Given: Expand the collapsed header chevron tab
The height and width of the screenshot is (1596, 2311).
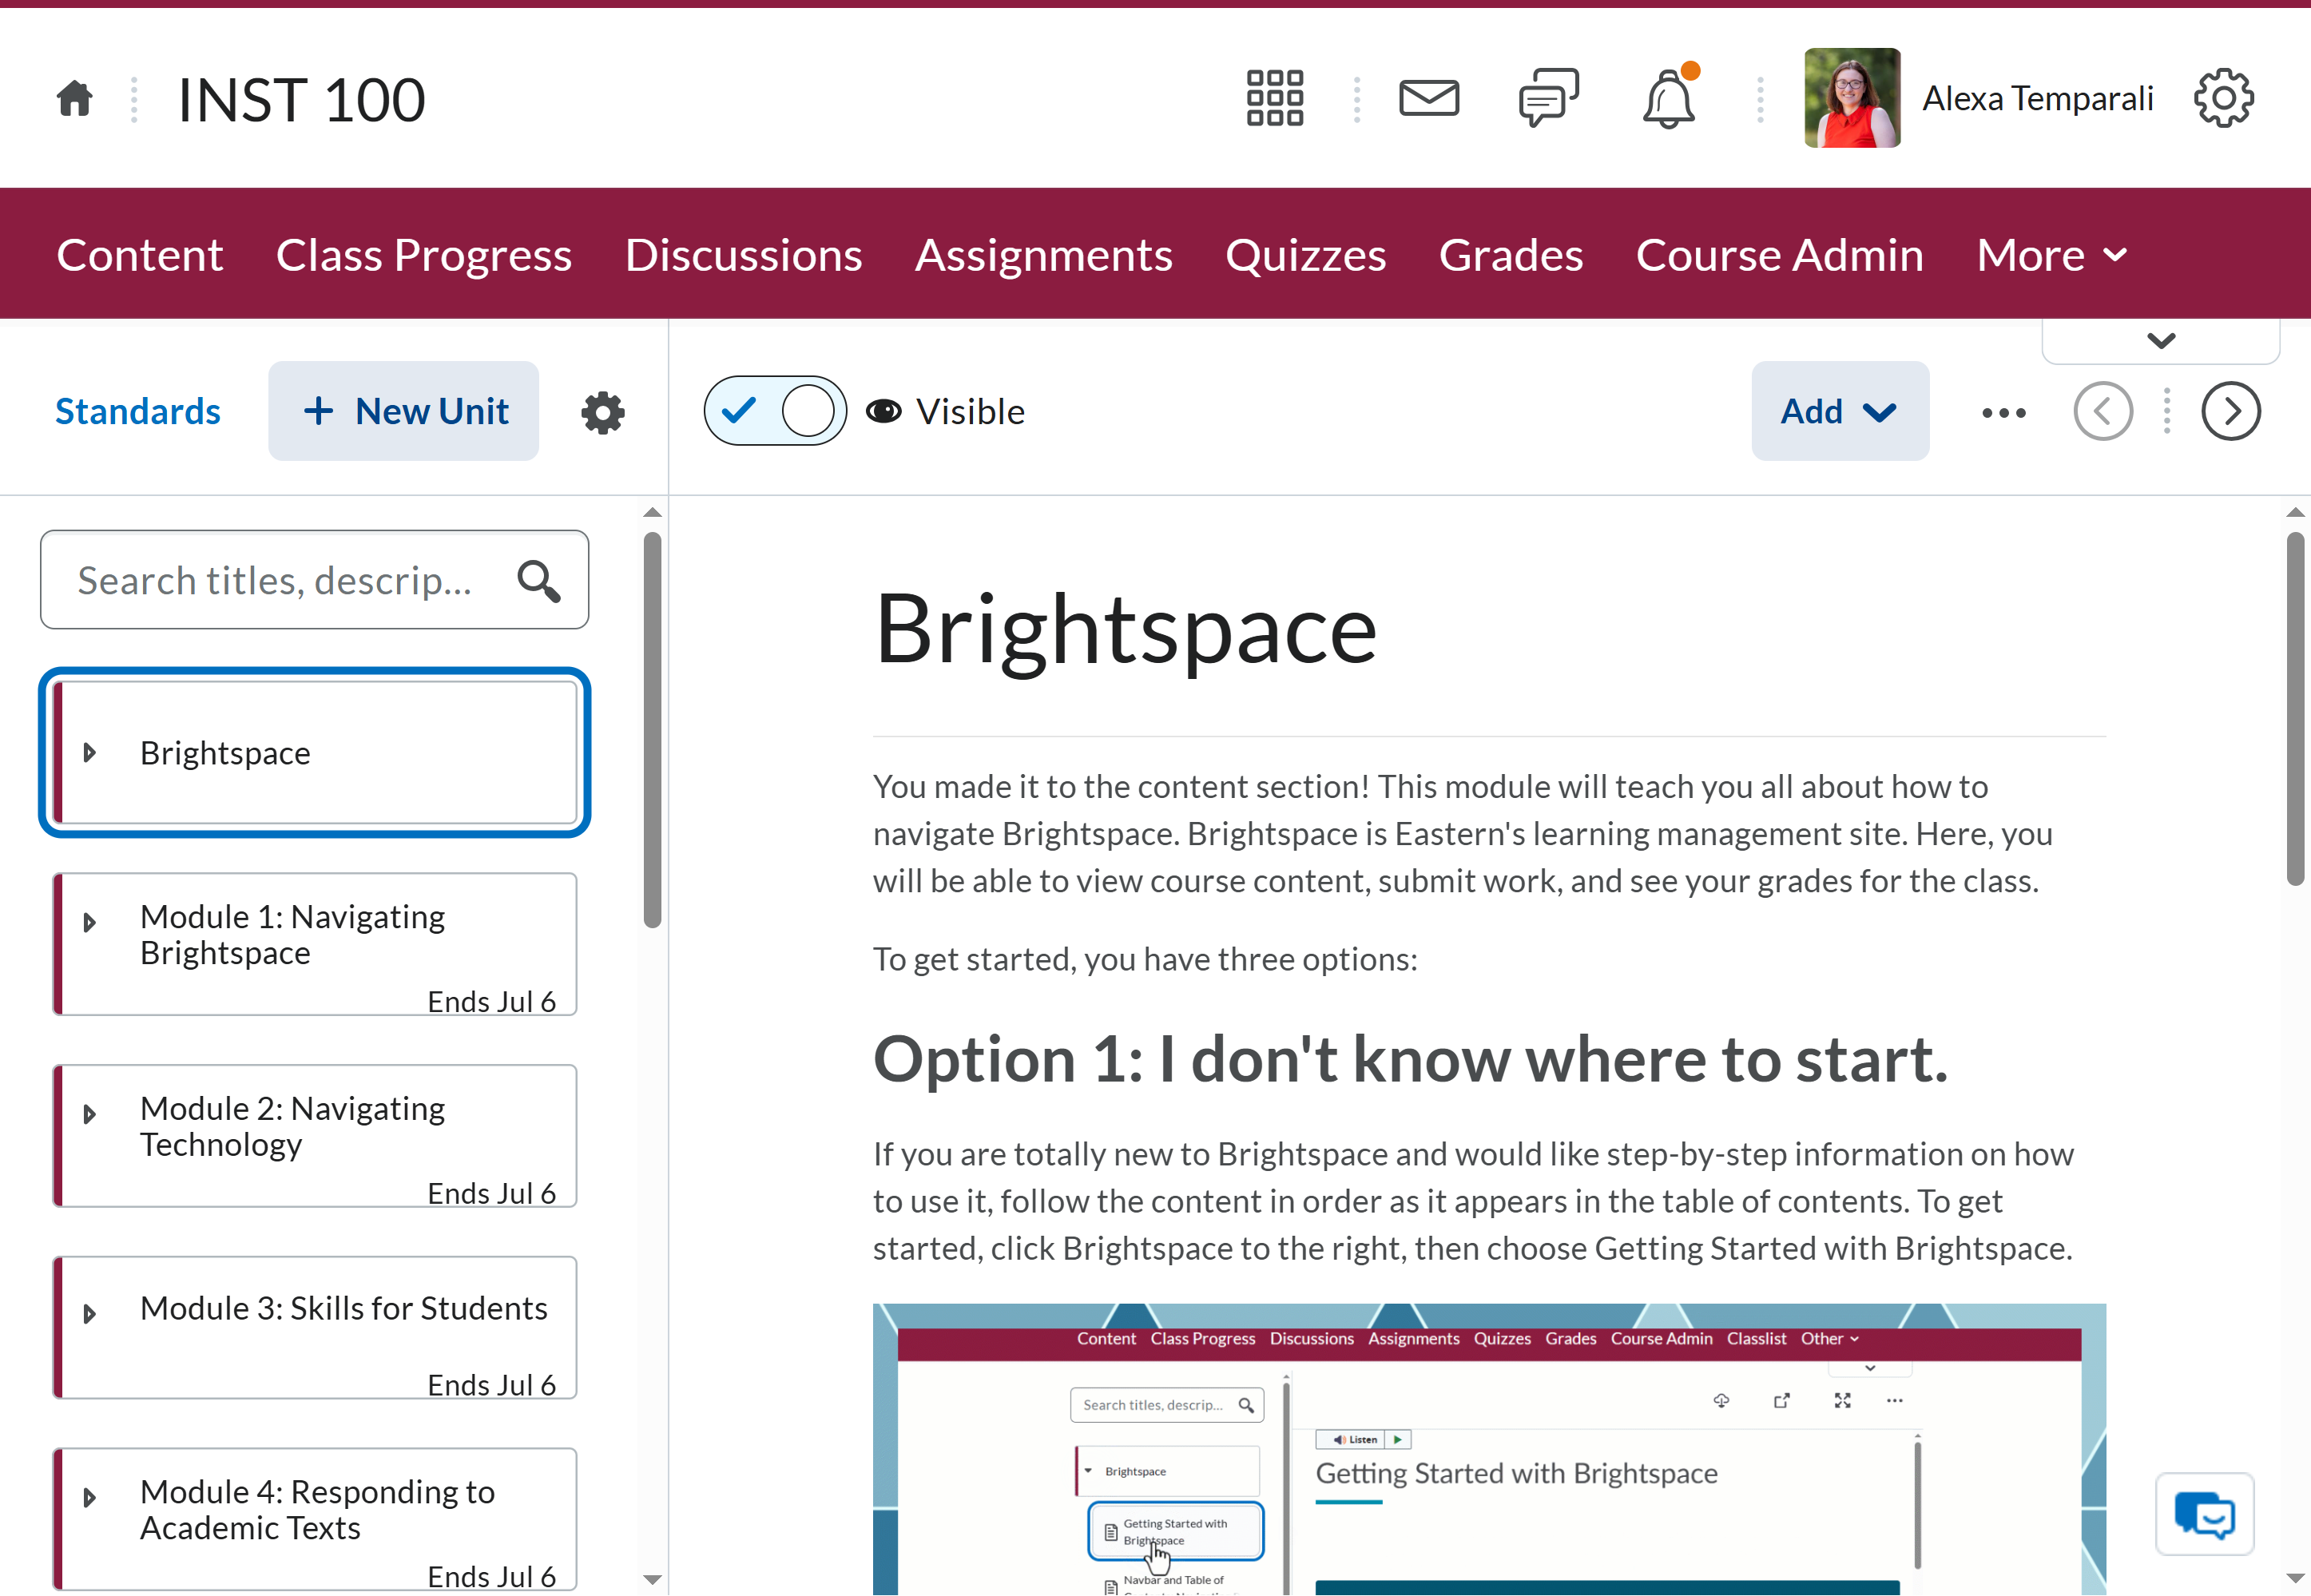Looking at the screenshot, I should pyautogui.click(x=2161, y=341).
